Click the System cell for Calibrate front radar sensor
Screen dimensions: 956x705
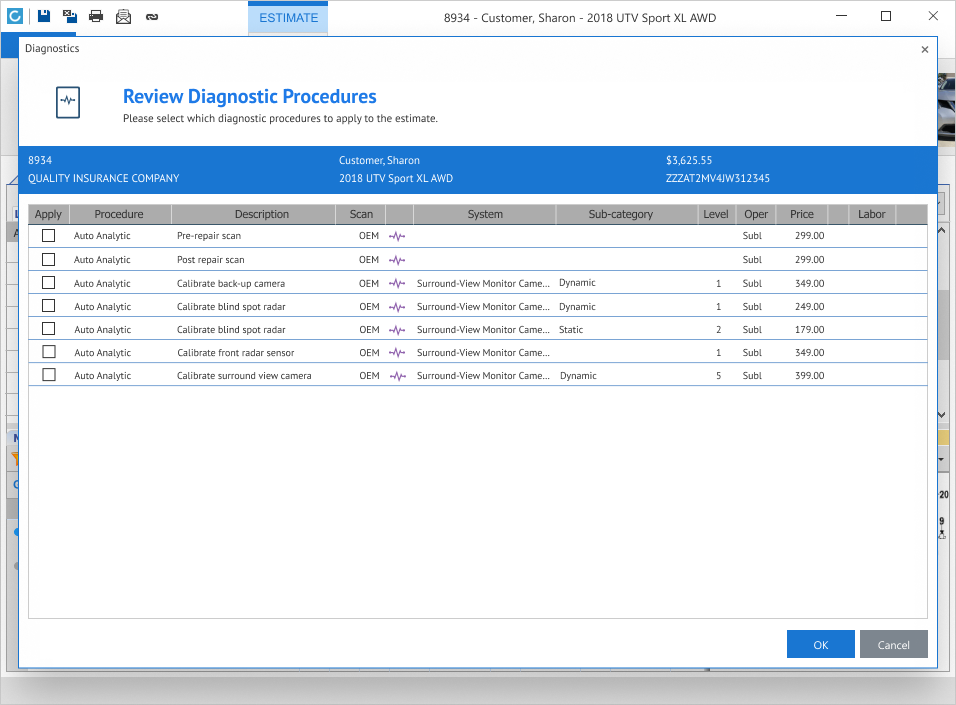point(483,353)
